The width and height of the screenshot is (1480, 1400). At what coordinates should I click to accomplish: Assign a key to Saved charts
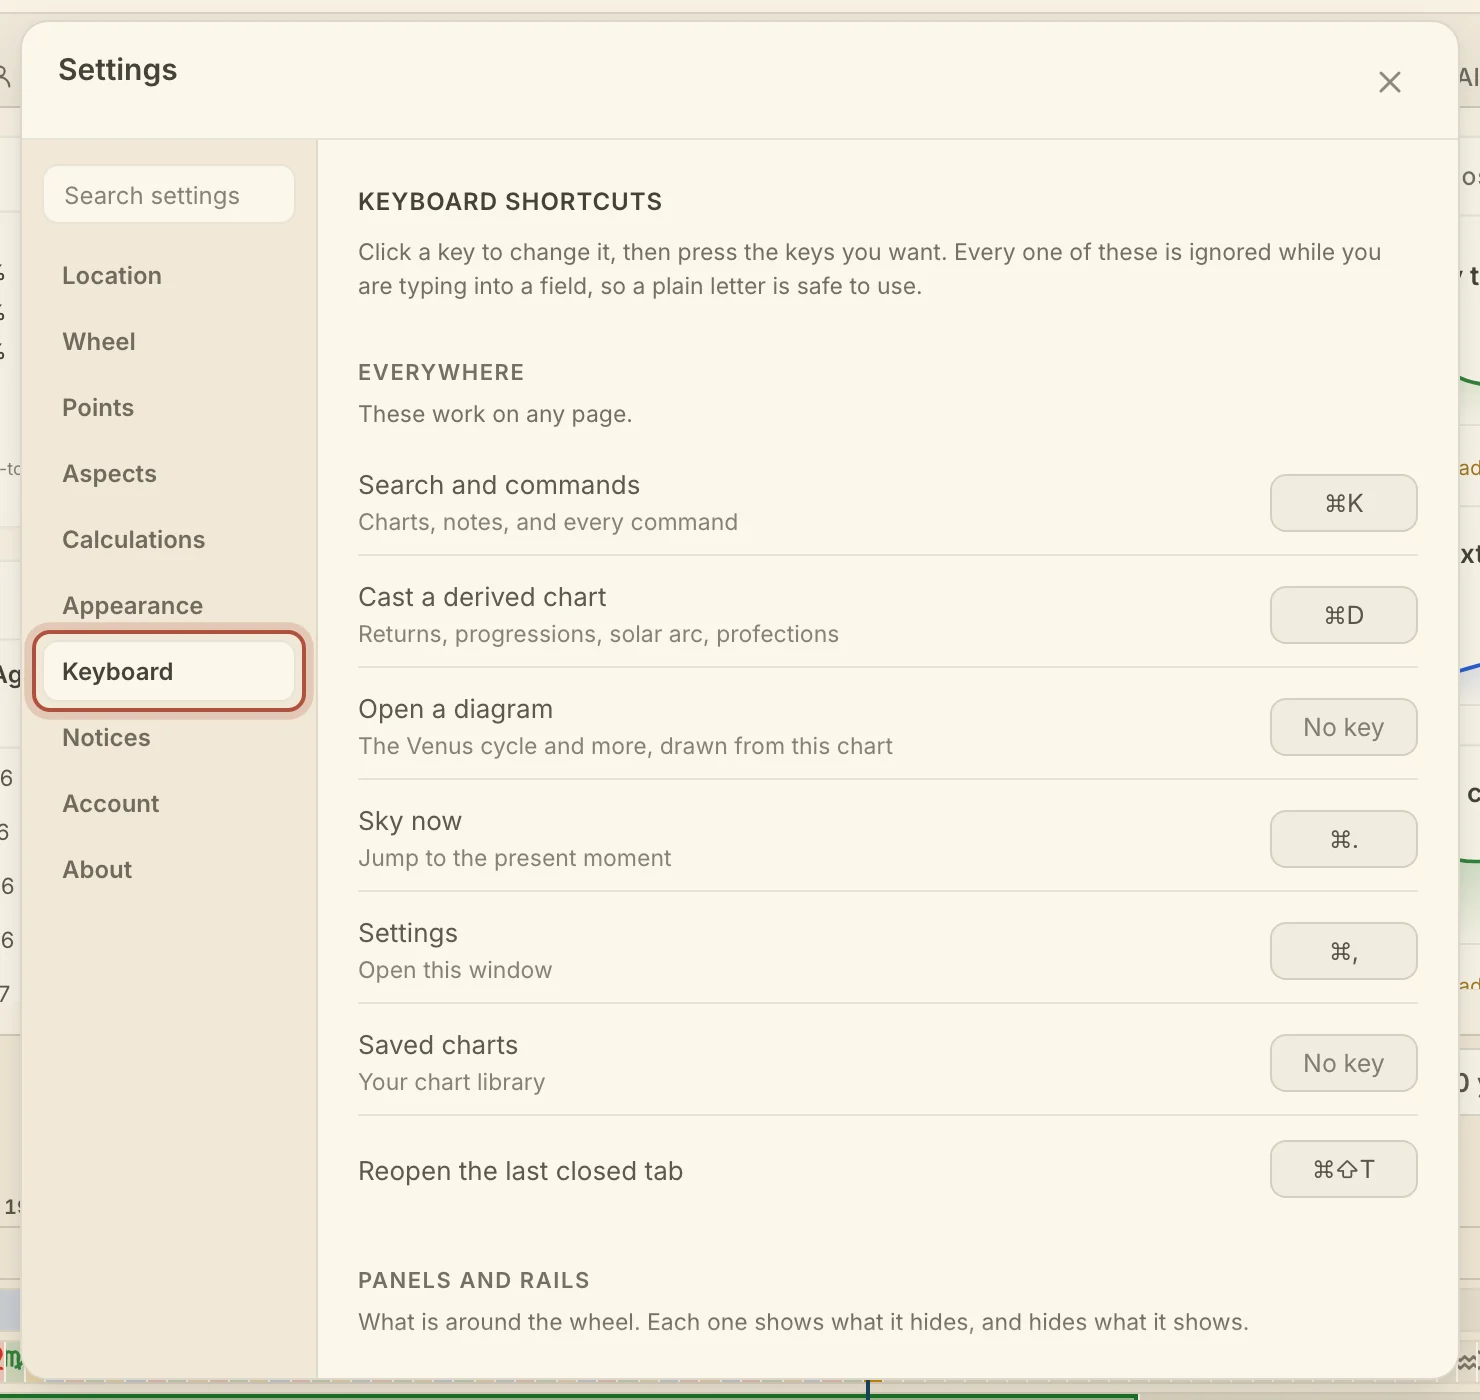(x=1343, y=1063)
